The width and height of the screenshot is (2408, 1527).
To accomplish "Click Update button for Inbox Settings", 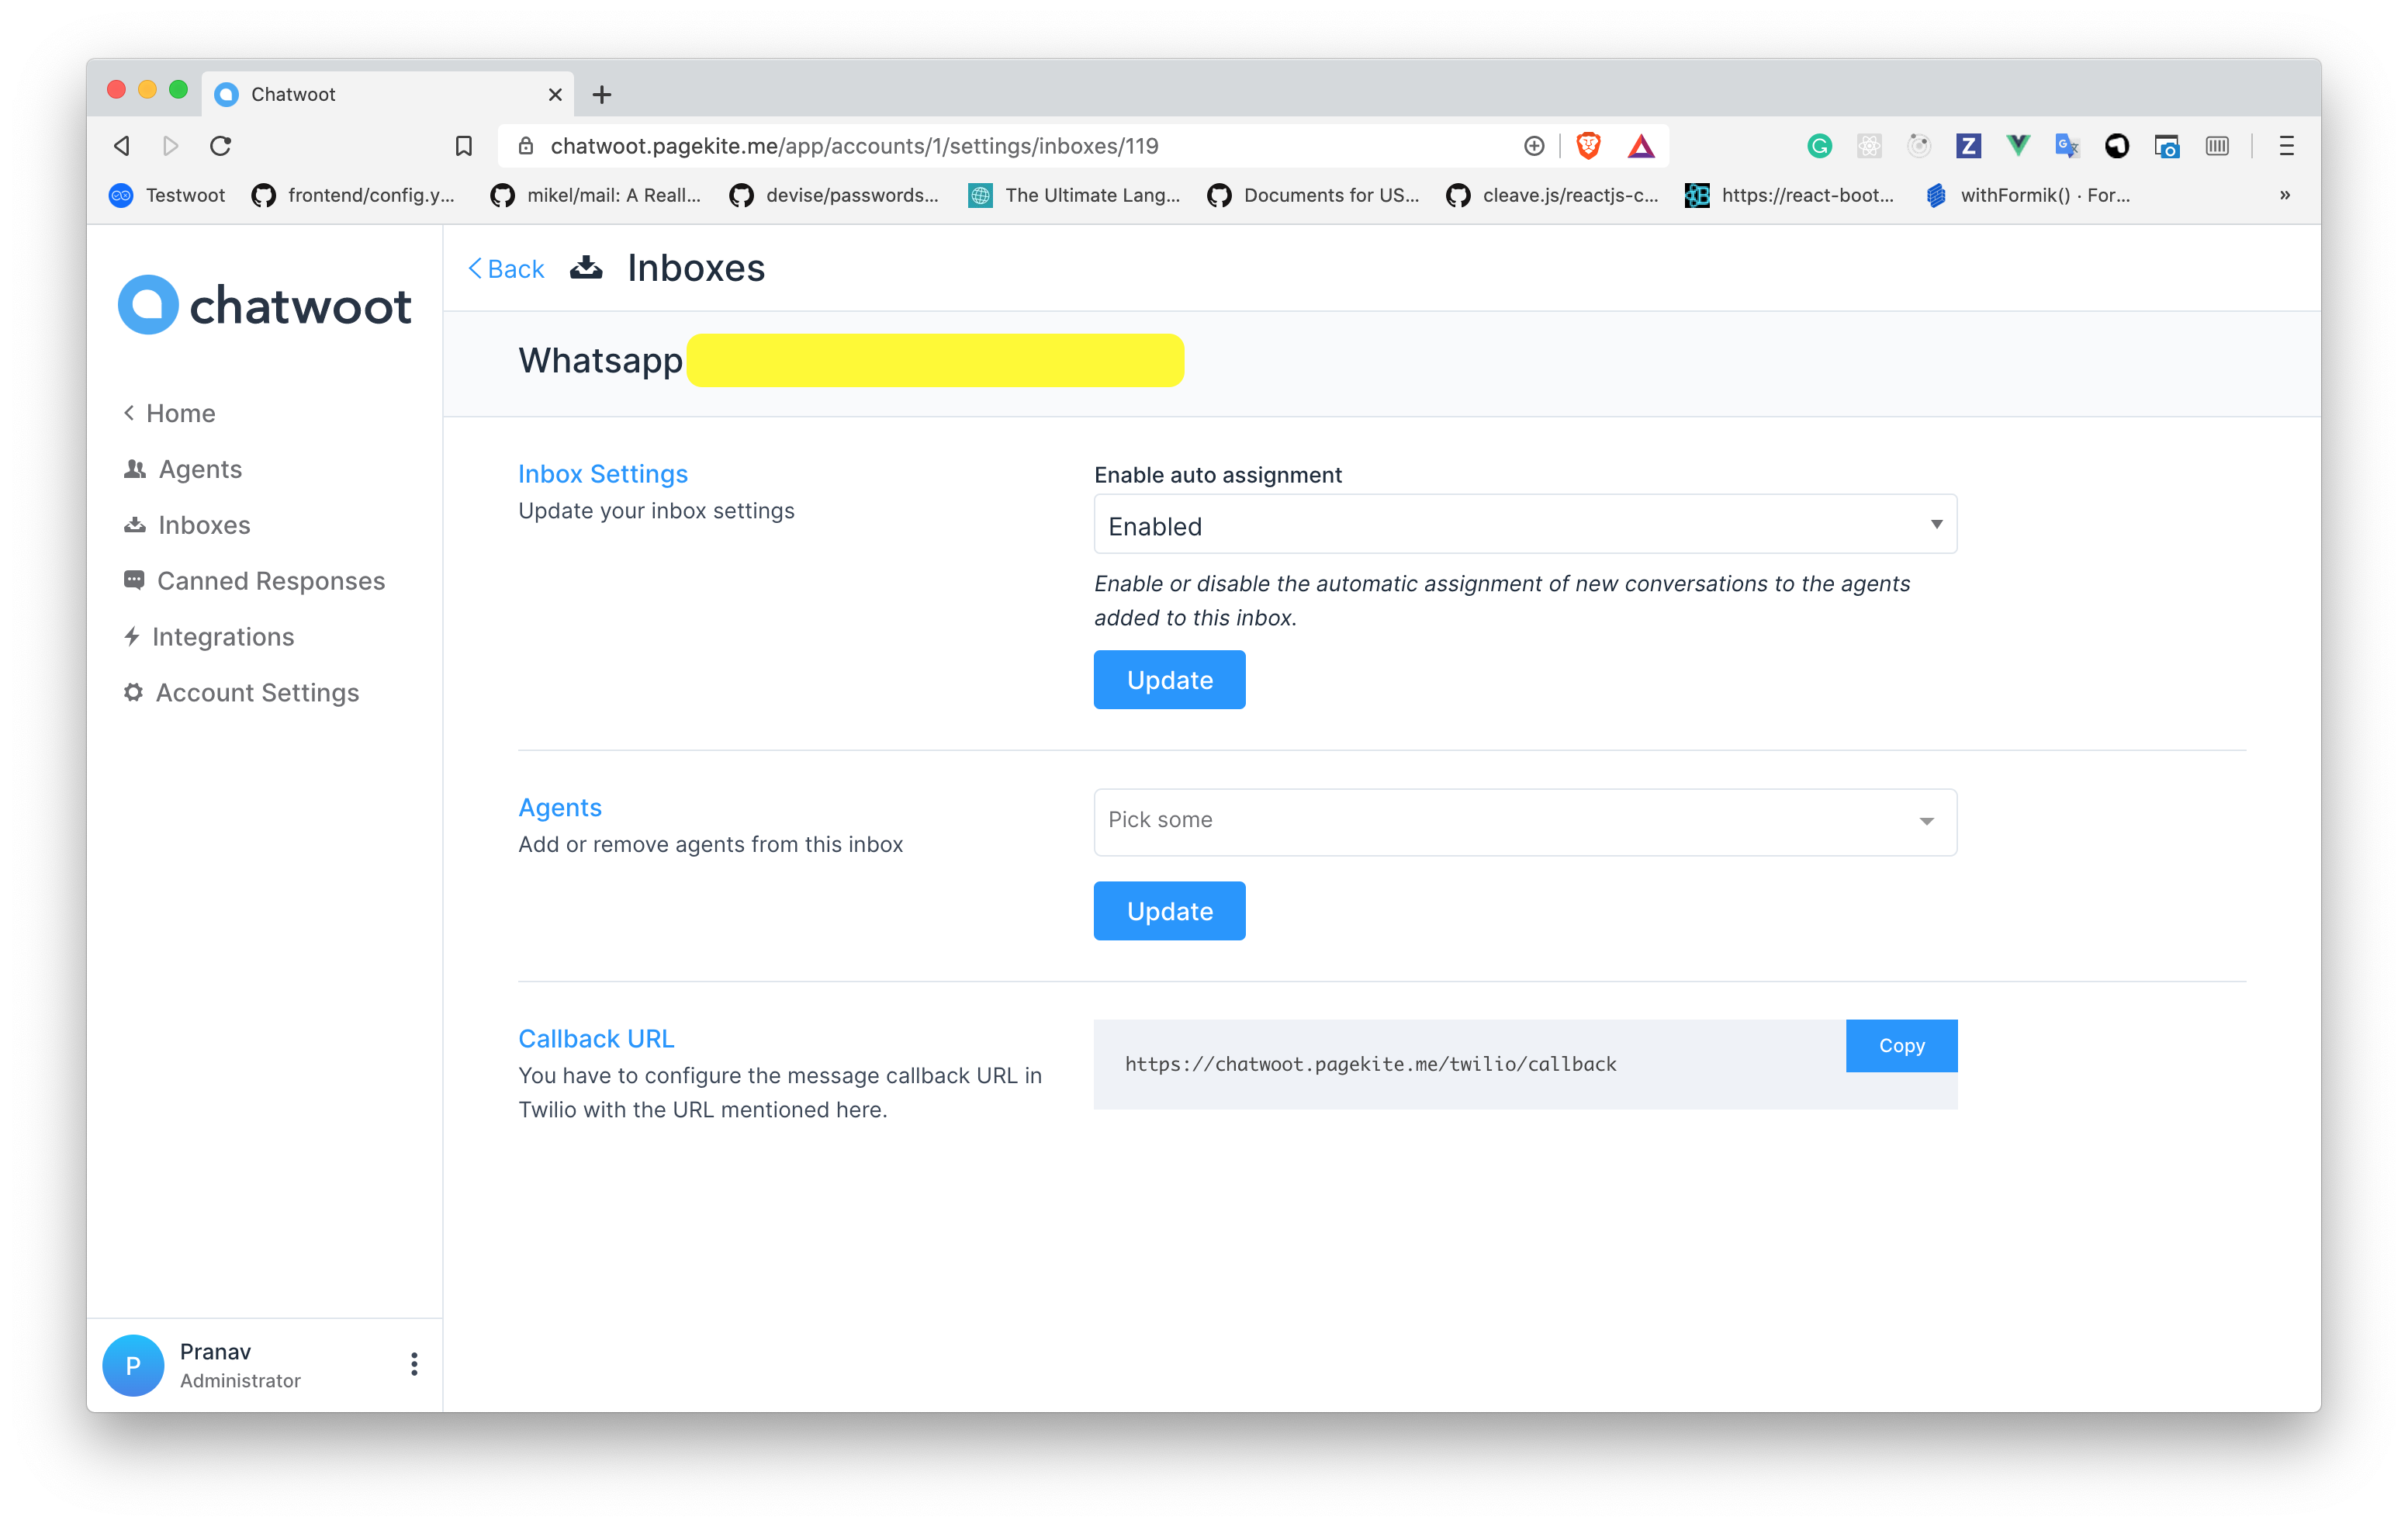I will (1169, 679).
